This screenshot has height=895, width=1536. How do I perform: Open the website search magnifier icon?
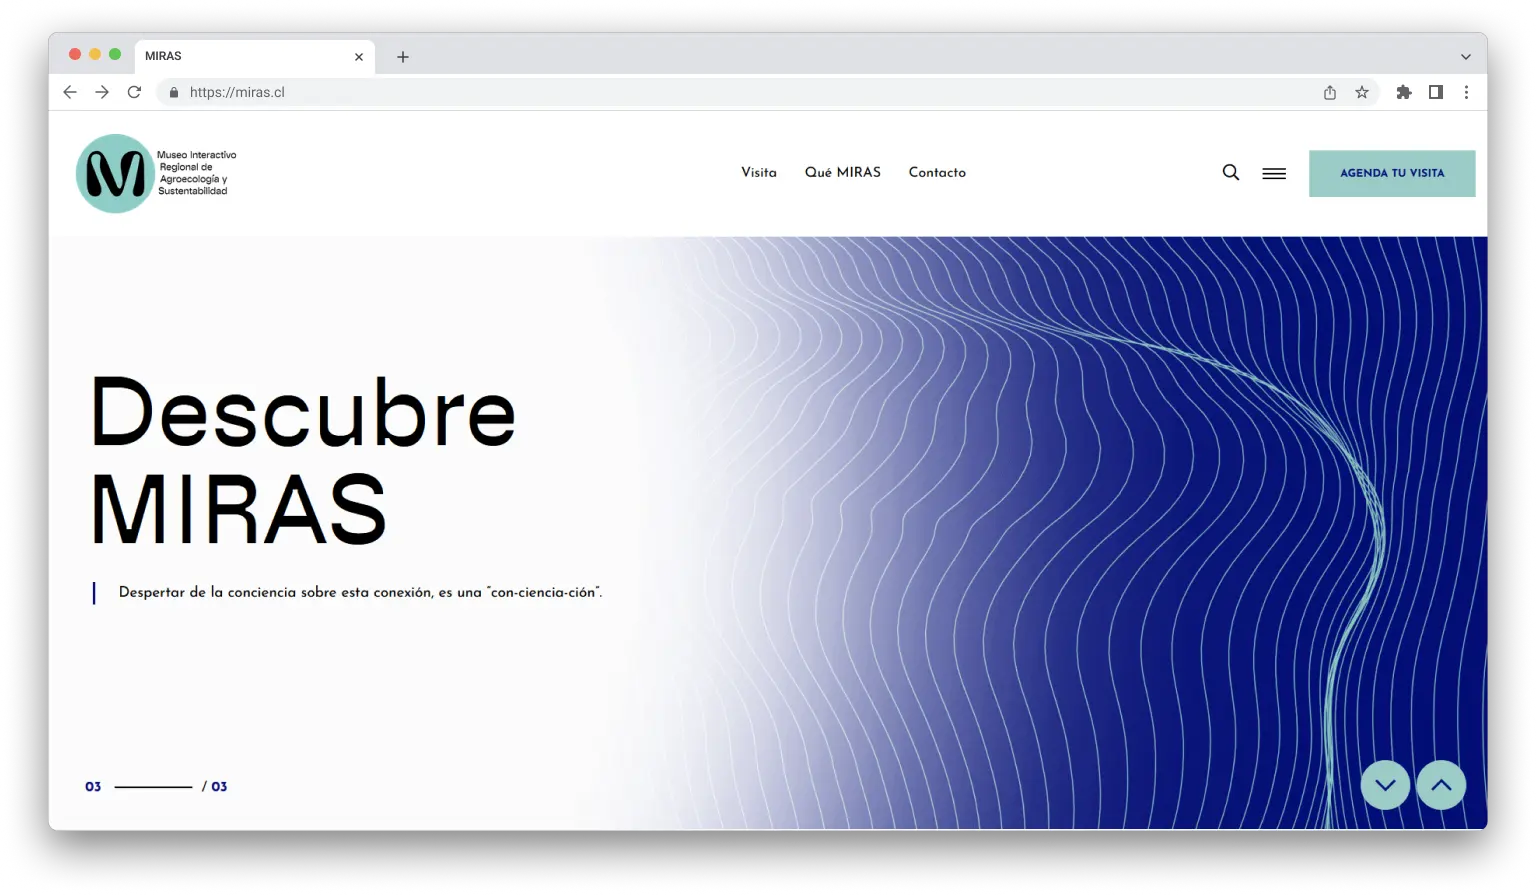point(1230,173)
